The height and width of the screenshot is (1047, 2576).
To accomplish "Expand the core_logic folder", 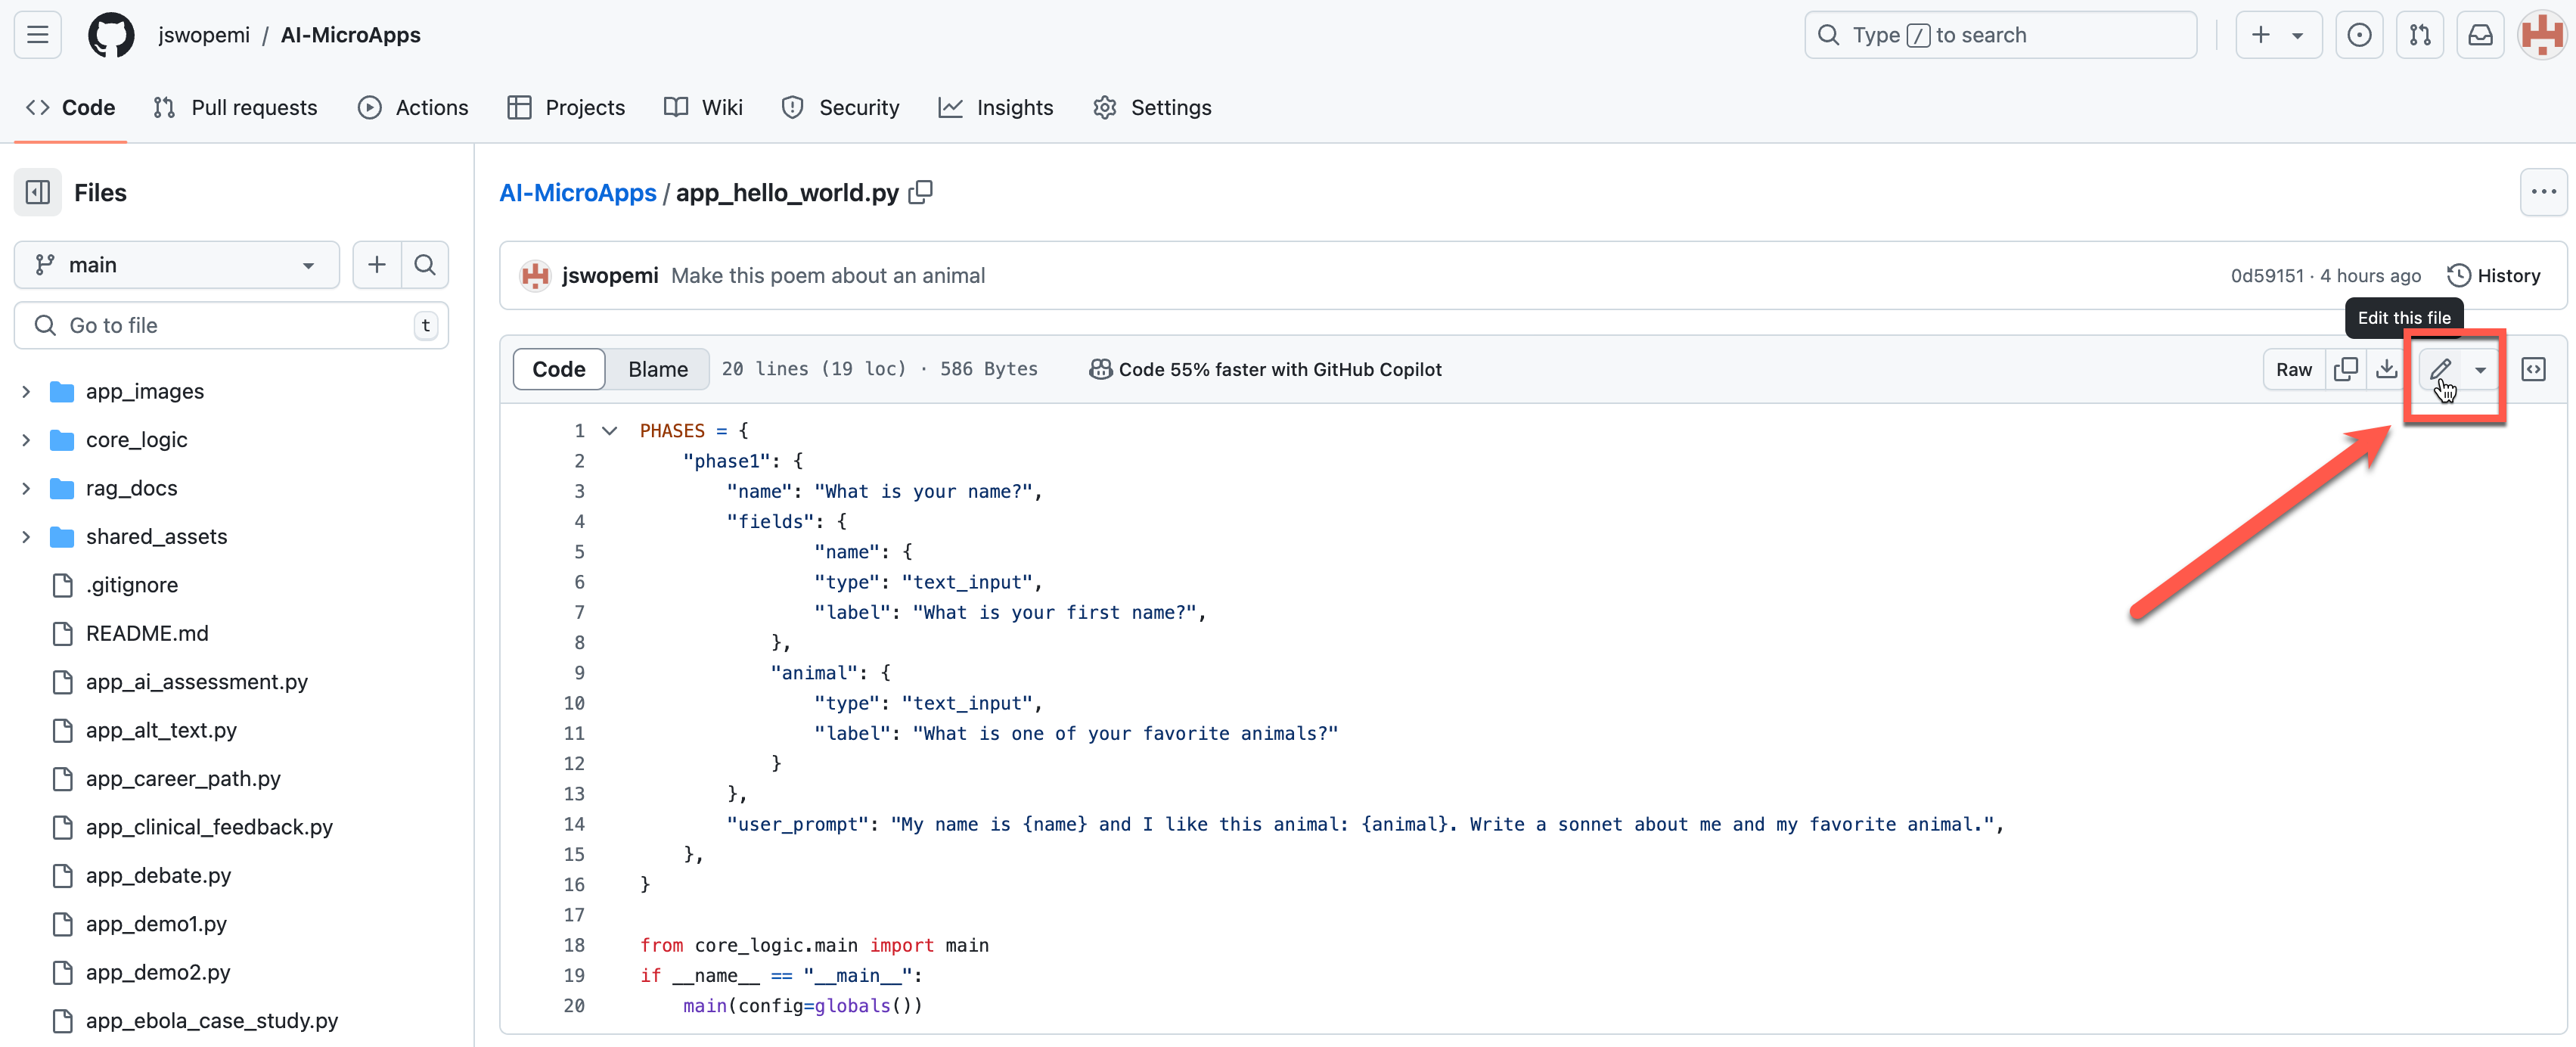I will click(136, 439).
